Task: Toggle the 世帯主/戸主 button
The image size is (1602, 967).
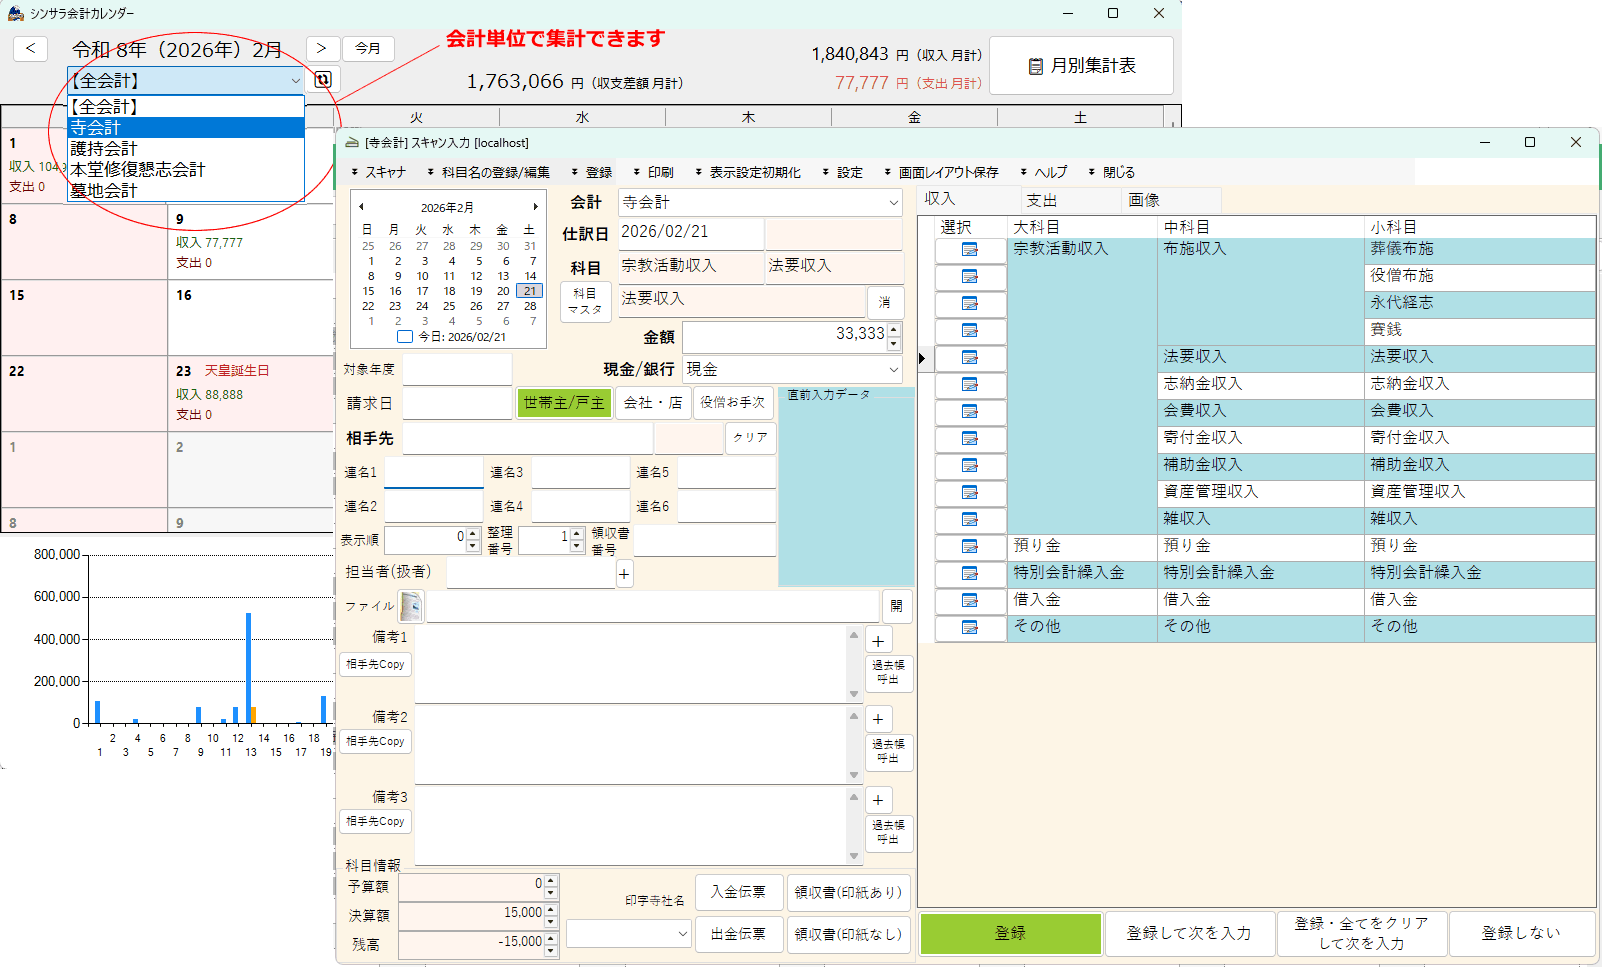Action: 564,403
